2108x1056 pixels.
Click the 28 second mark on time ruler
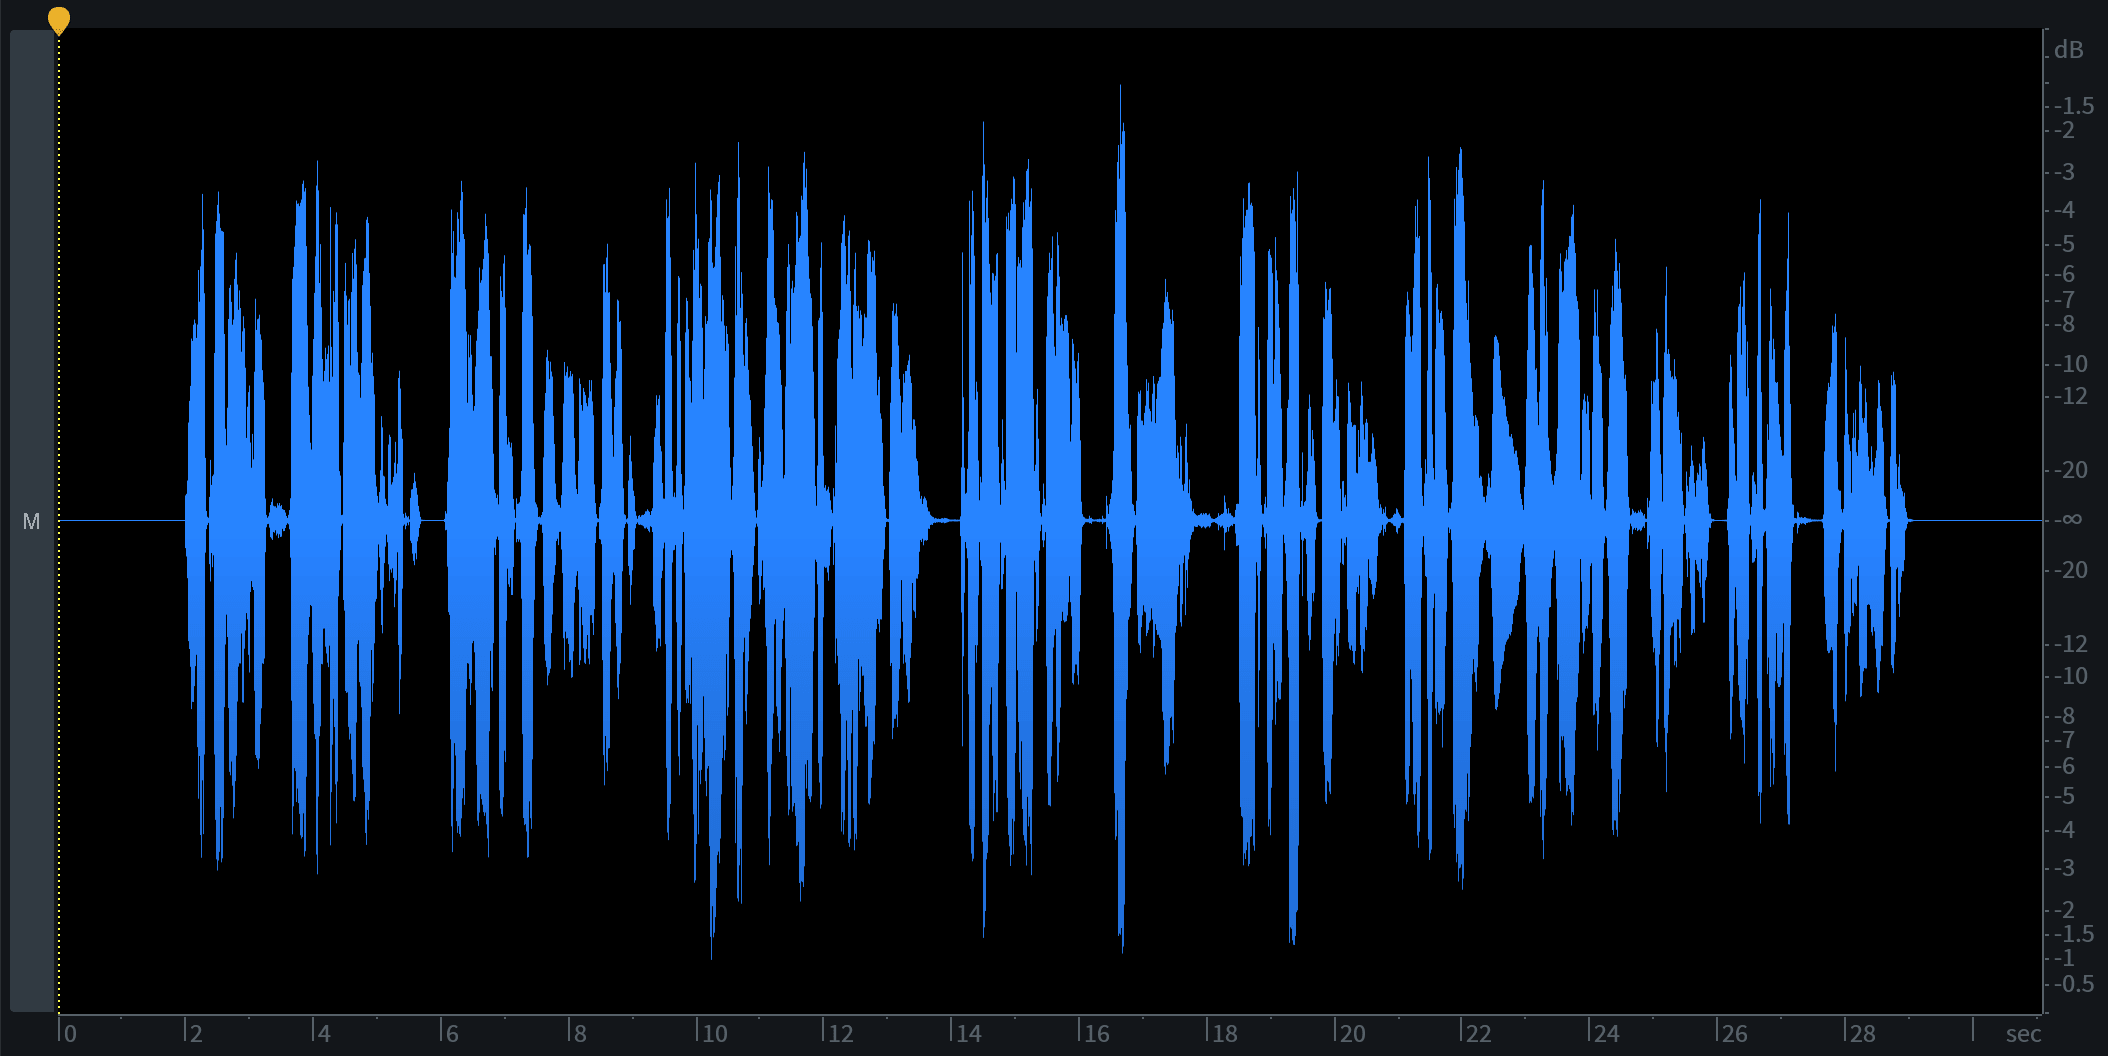point(1863,1033)
